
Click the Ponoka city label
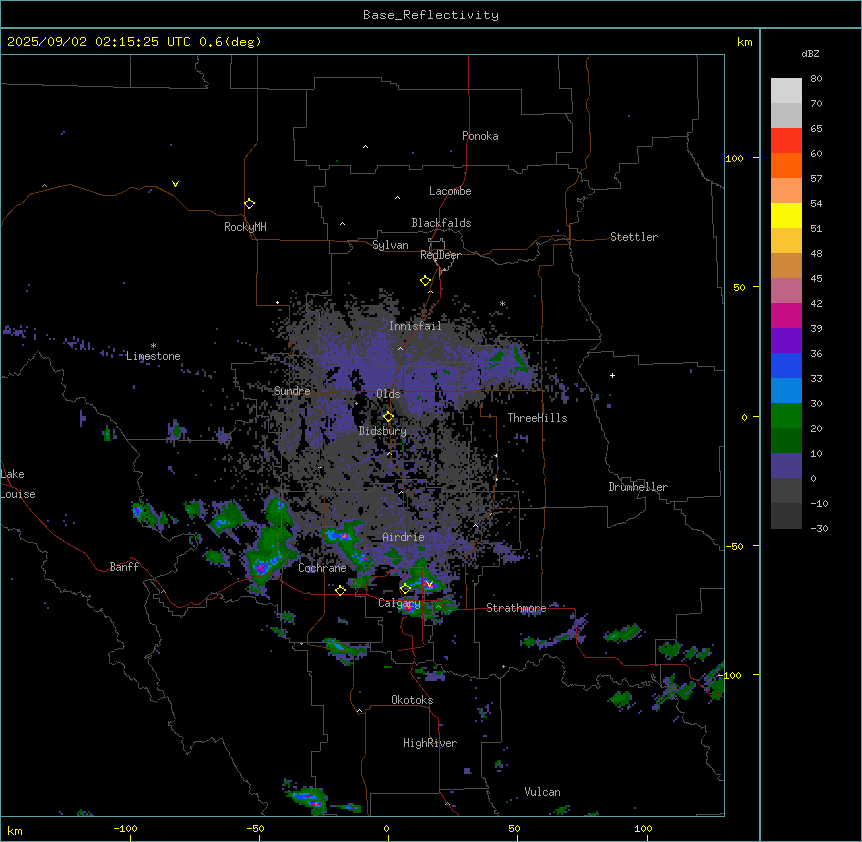coord(480,136)
